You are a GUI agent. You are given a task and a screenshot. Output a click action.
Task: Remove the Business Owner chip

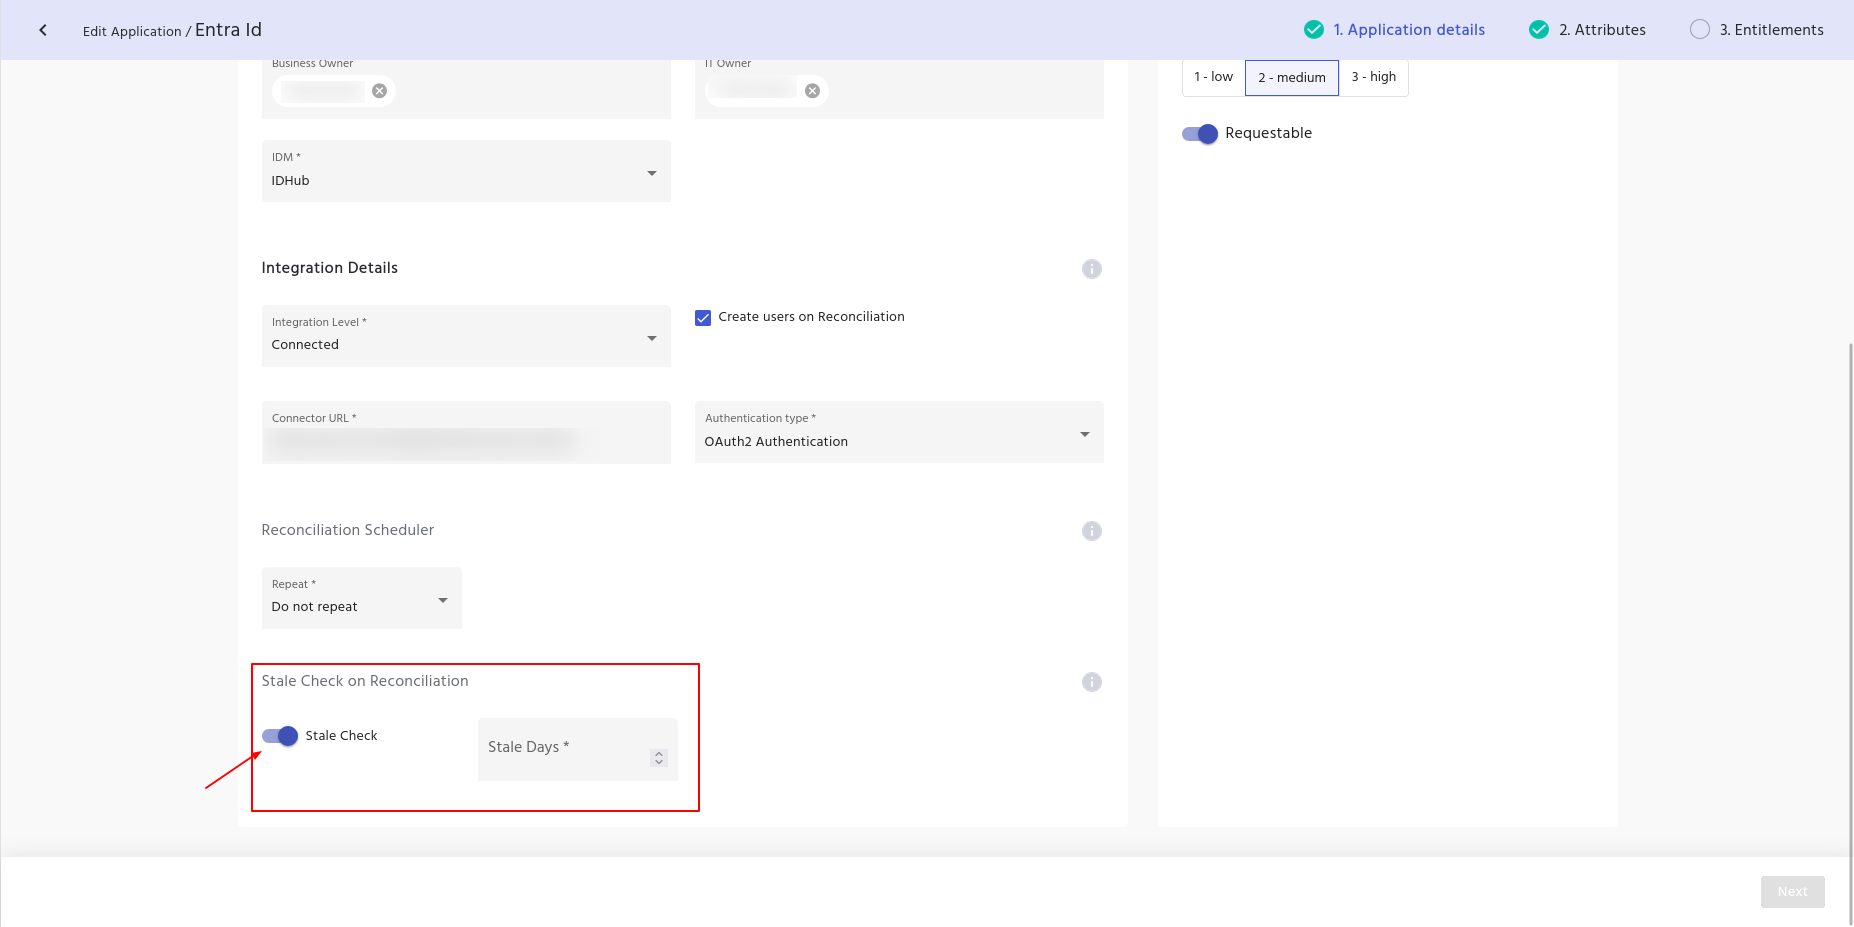(x=379, y=91)
